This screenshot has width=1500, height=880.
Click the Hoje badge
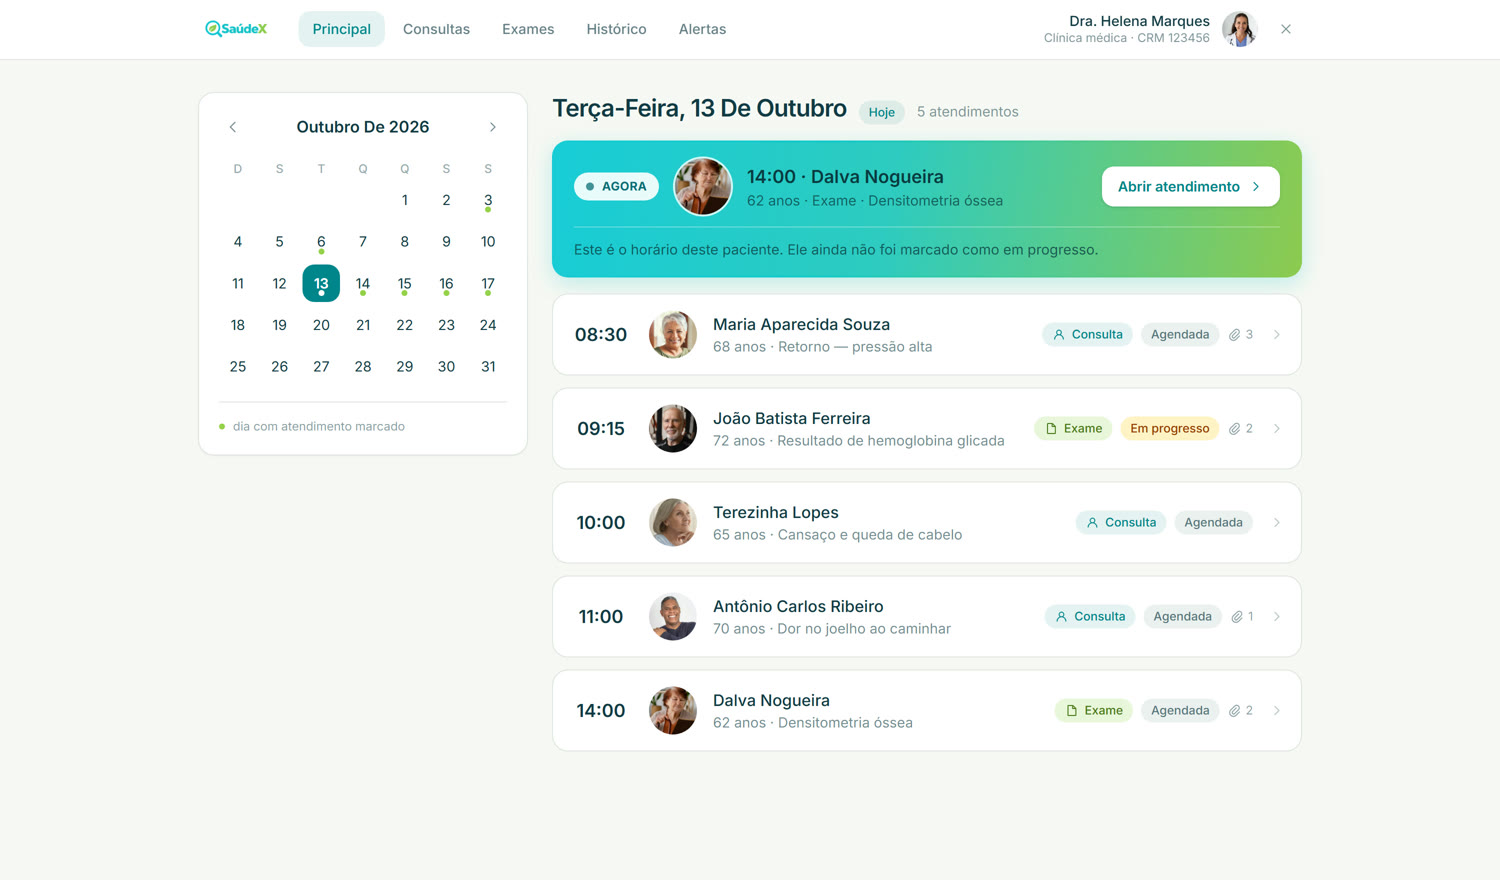[881, 112]
